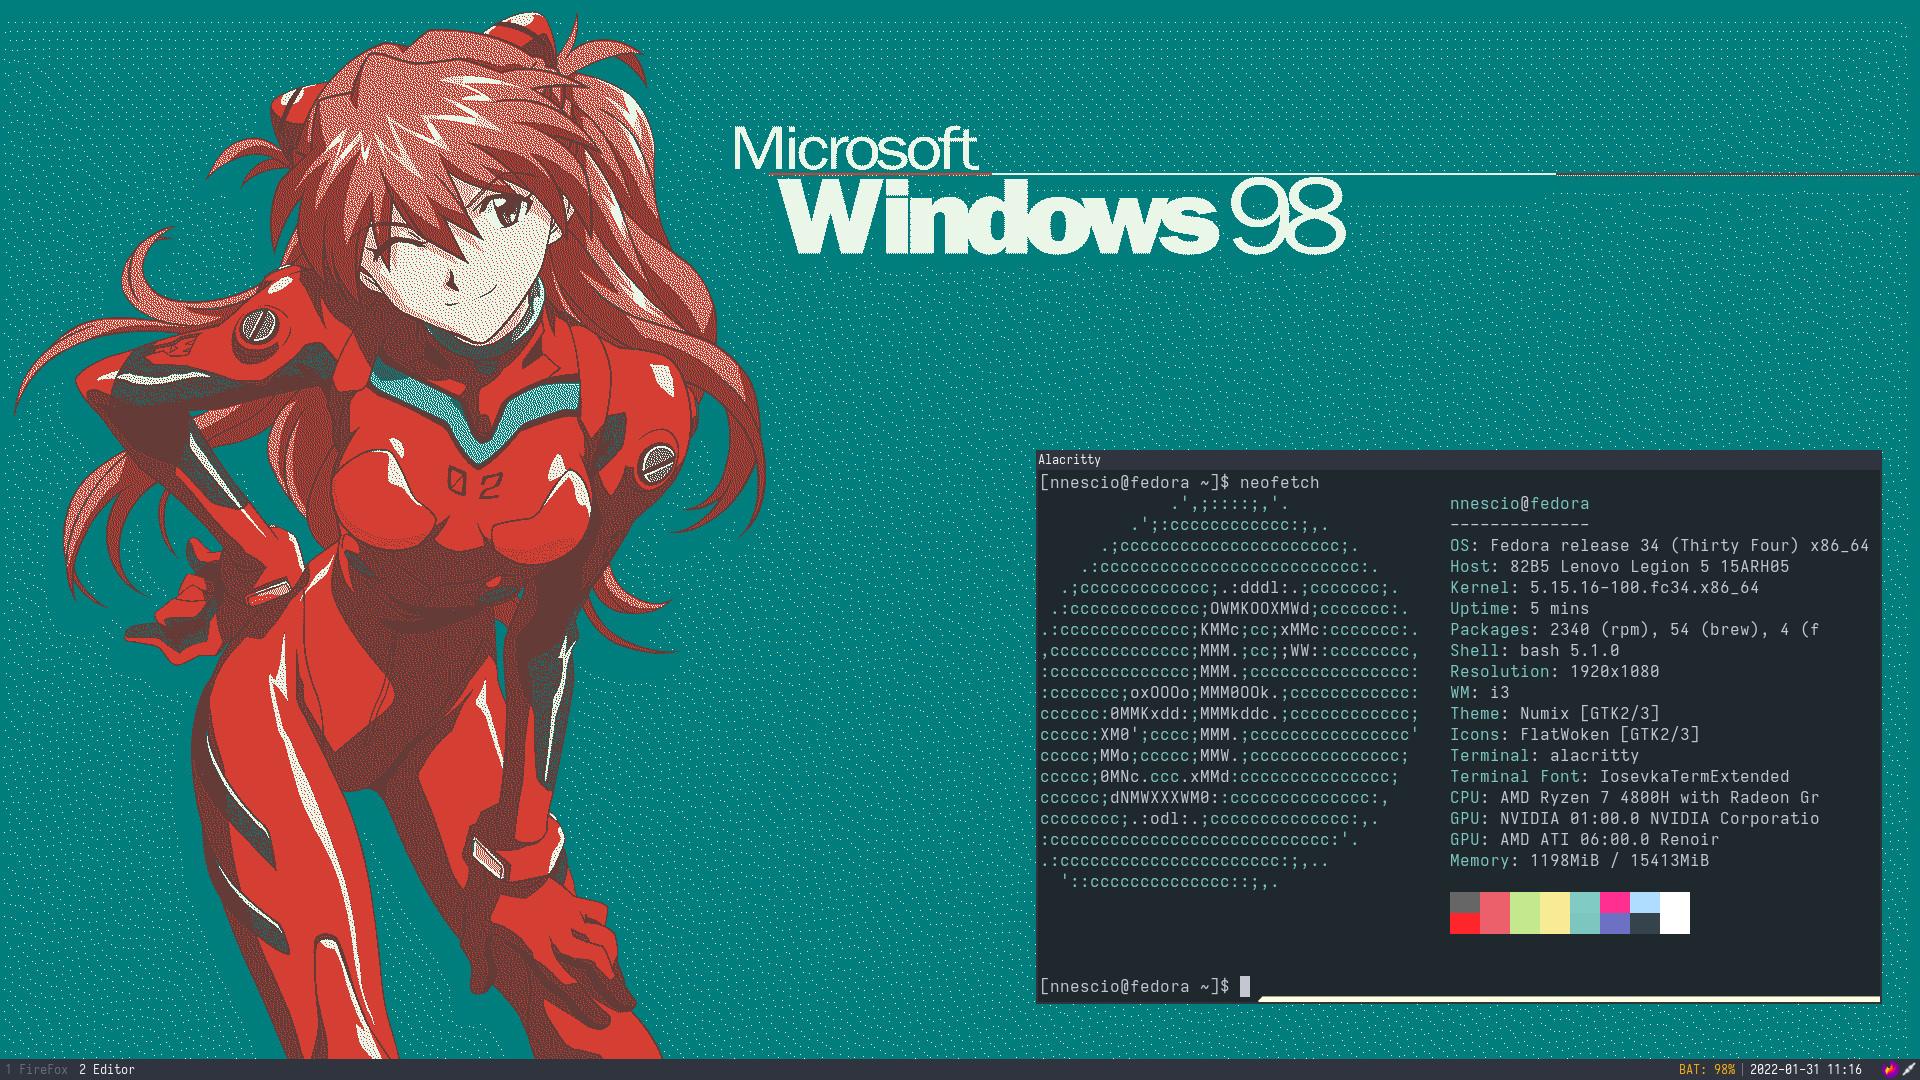The height and width of the screenshot is (1080, 1920).
Task: Click the hot pink color block
Action: [x=1614, y=902]
